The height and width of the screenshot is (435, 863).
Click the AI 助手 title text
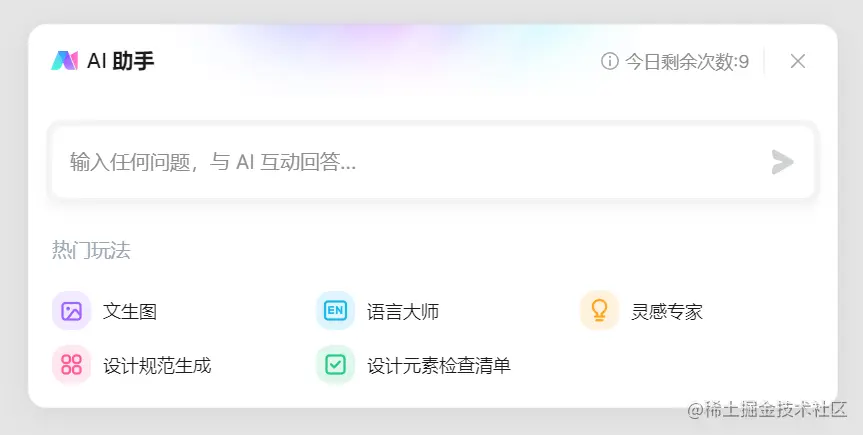point(121,61)
